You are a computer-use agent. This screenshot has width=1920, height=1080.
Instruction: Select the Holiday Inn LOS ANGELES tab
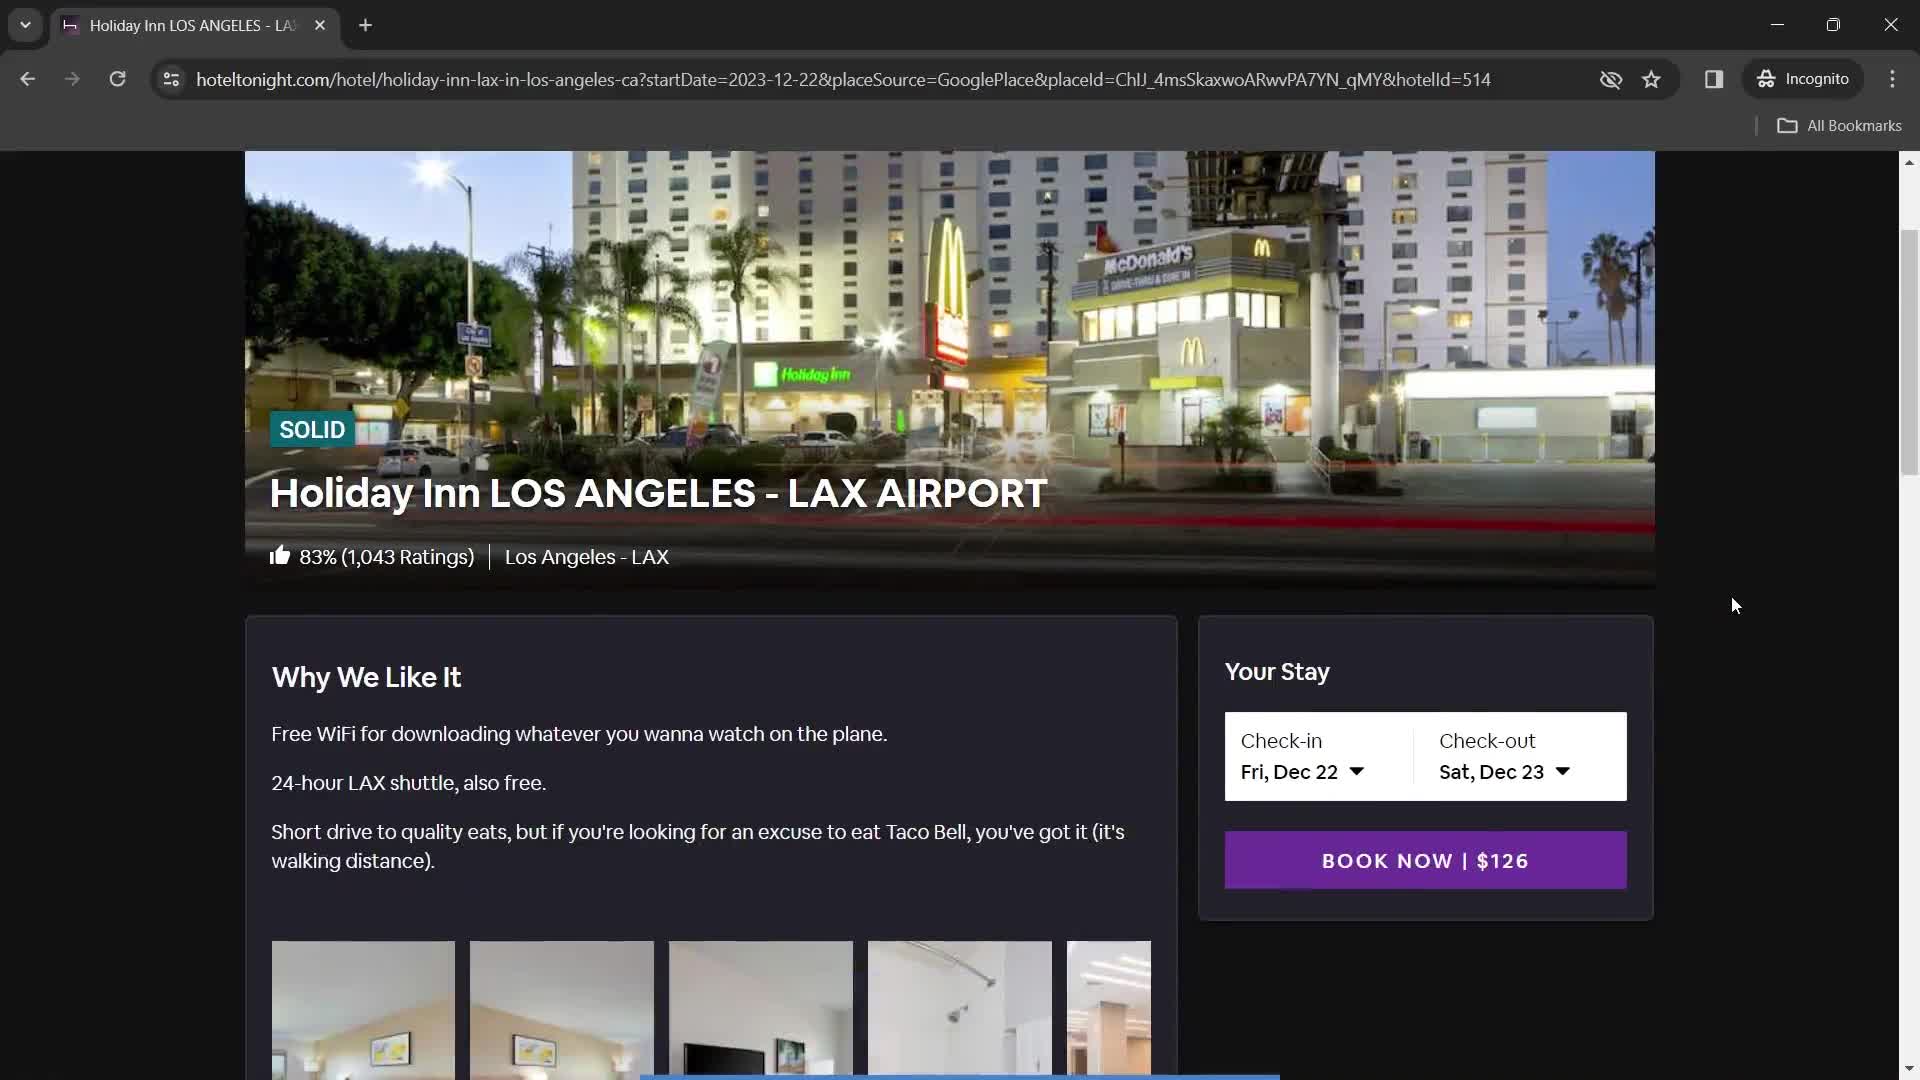coord(195,25)
